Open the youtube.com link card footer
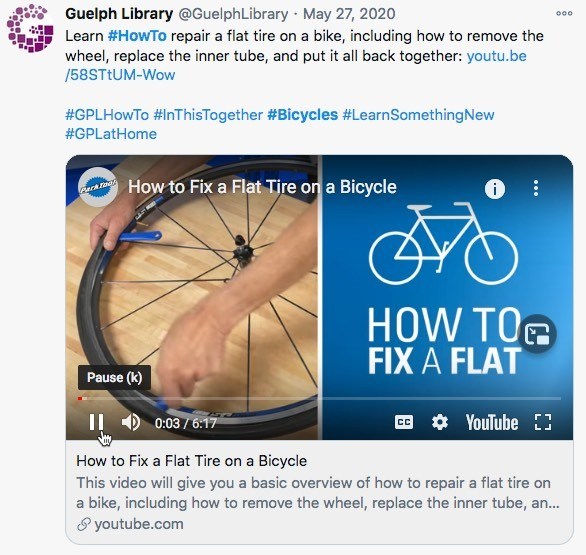Image resolution: width=586 pixels, height=555 pixels. (130, 524)
